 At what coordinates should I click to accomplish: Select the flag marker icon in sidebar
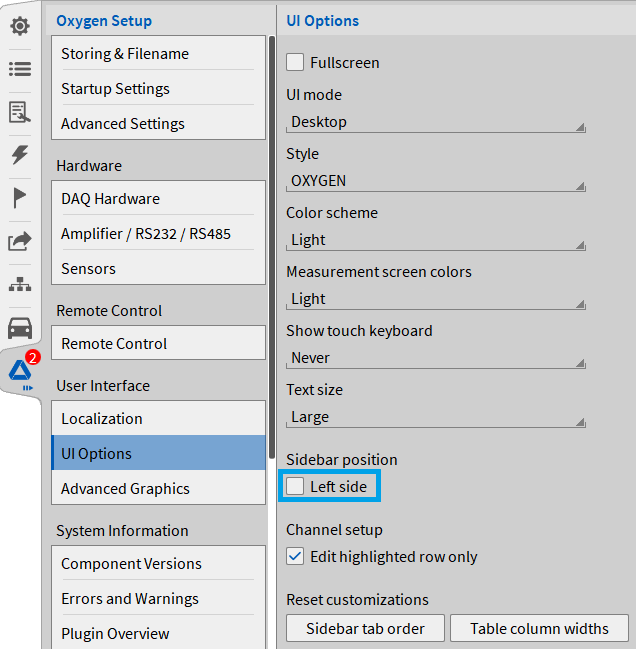point(20,198)
